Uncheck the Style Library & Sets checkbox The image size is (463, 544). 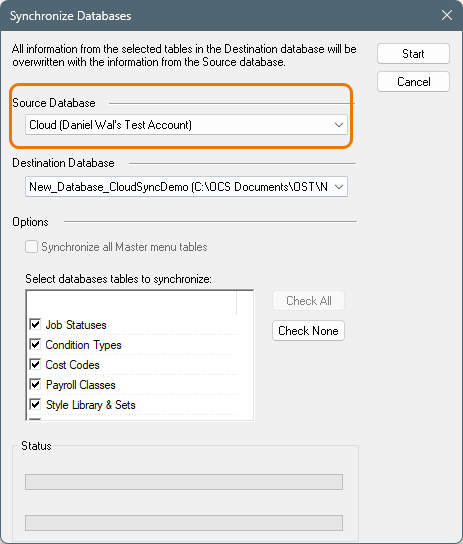pos(35,405)
